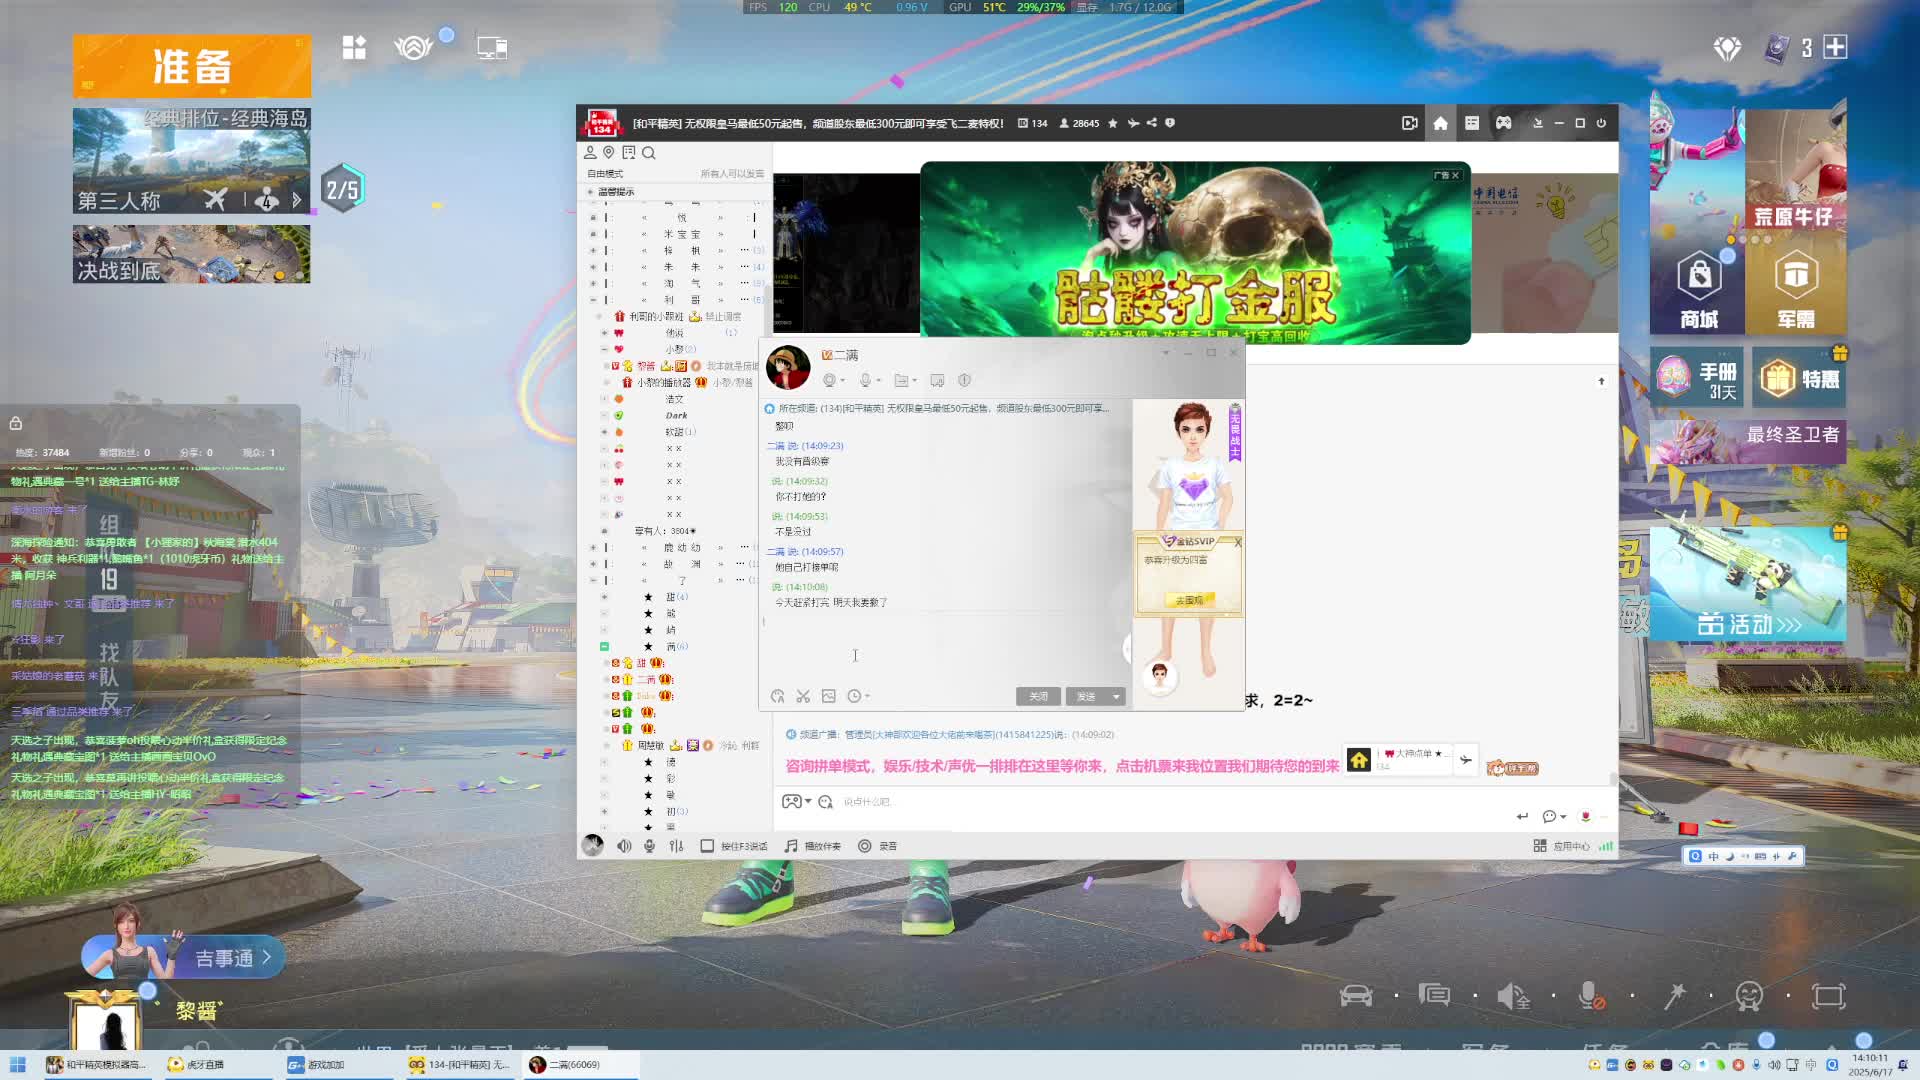The image size is (1920, 1080).
Task: Select the 经典排位-经典海岛 map mode
Action: coord(191,160)
